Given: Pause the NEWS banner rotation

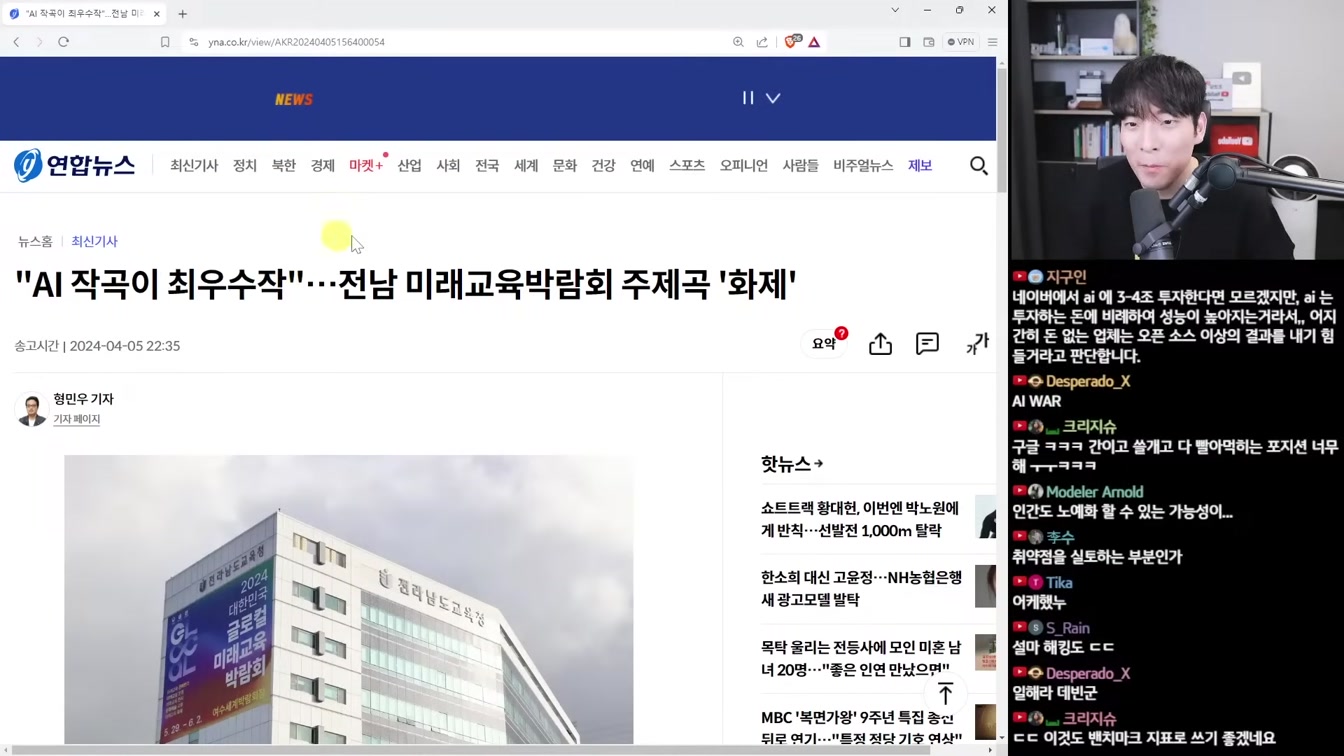Looking at the screenshot, I should coord(747,98).
